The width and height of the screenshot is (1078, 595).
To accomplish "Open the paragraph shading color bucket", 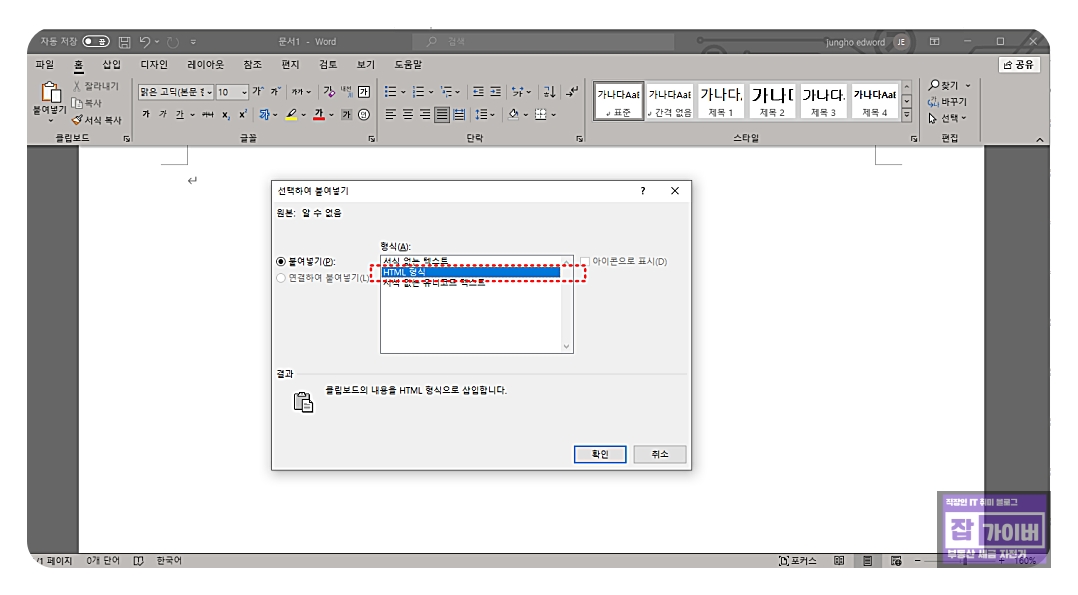I will [513, 114].
